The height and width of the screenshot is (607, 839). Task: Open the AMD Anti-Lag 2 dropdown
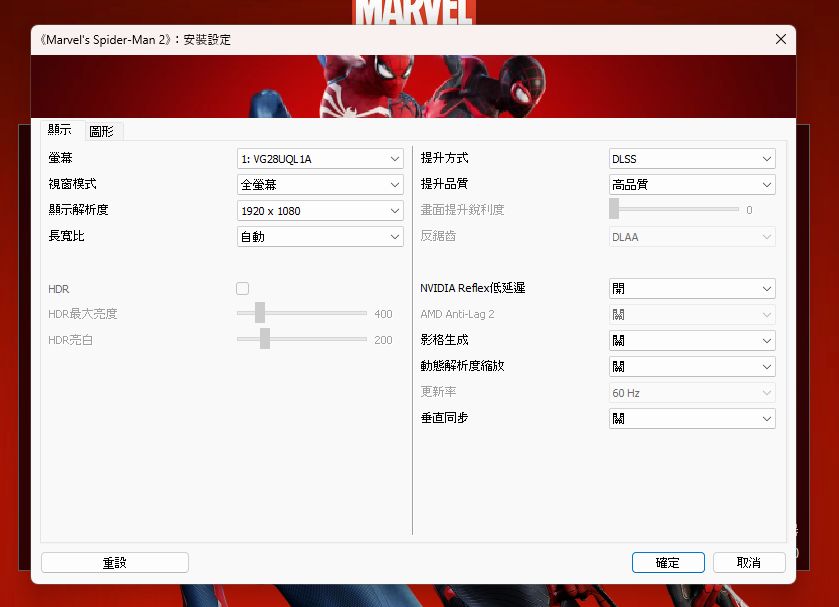[x=692, y=315]
